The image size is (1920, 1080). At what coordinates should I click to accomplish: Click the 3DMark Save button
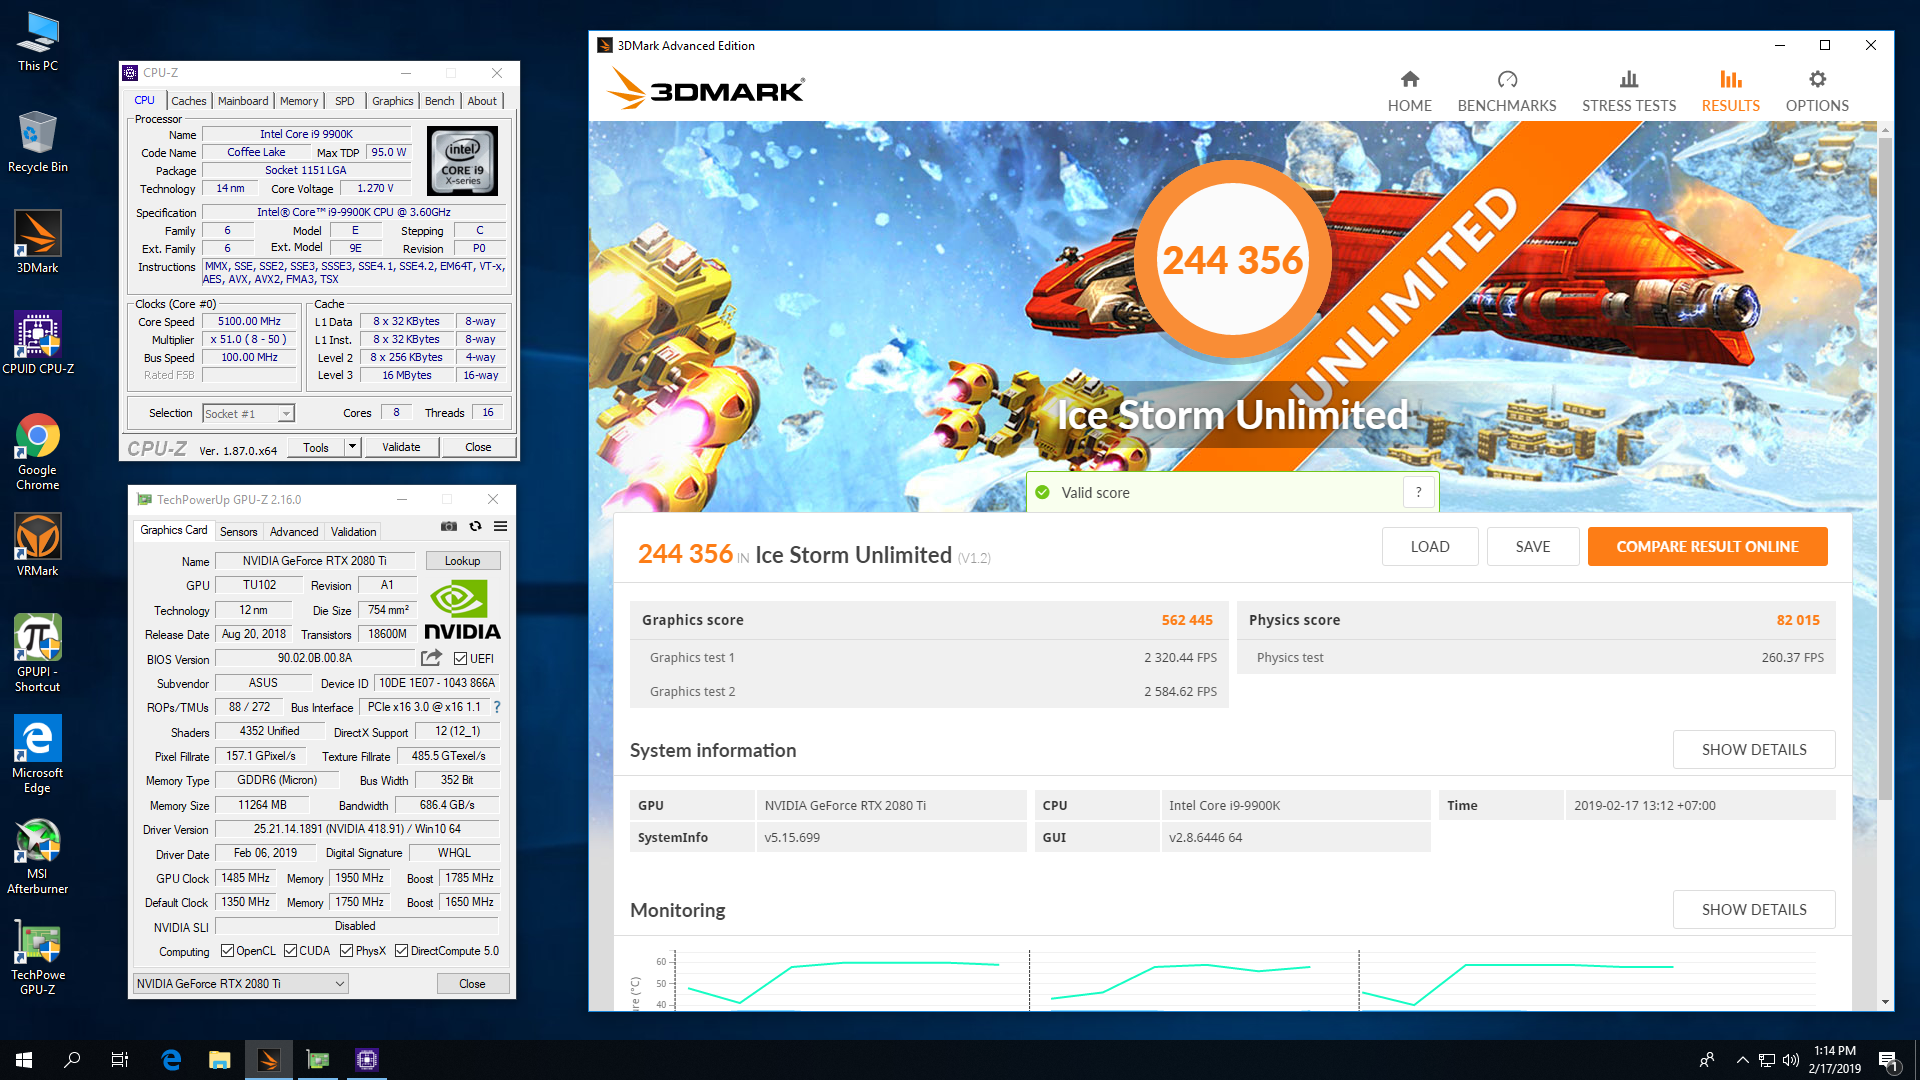(x=1532, y=546)
